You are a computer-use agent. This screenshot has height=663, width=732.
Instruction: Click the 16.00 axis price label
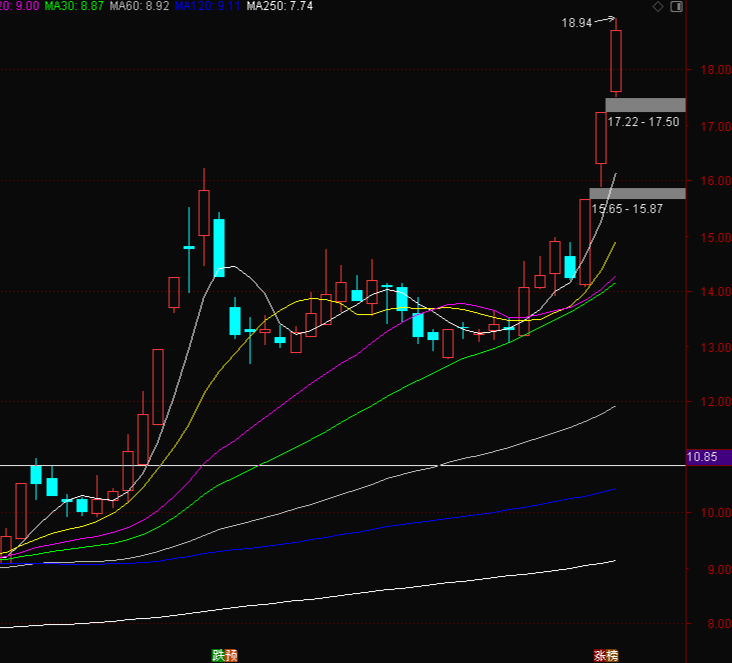pyautogui.click(x=715, y=181)
